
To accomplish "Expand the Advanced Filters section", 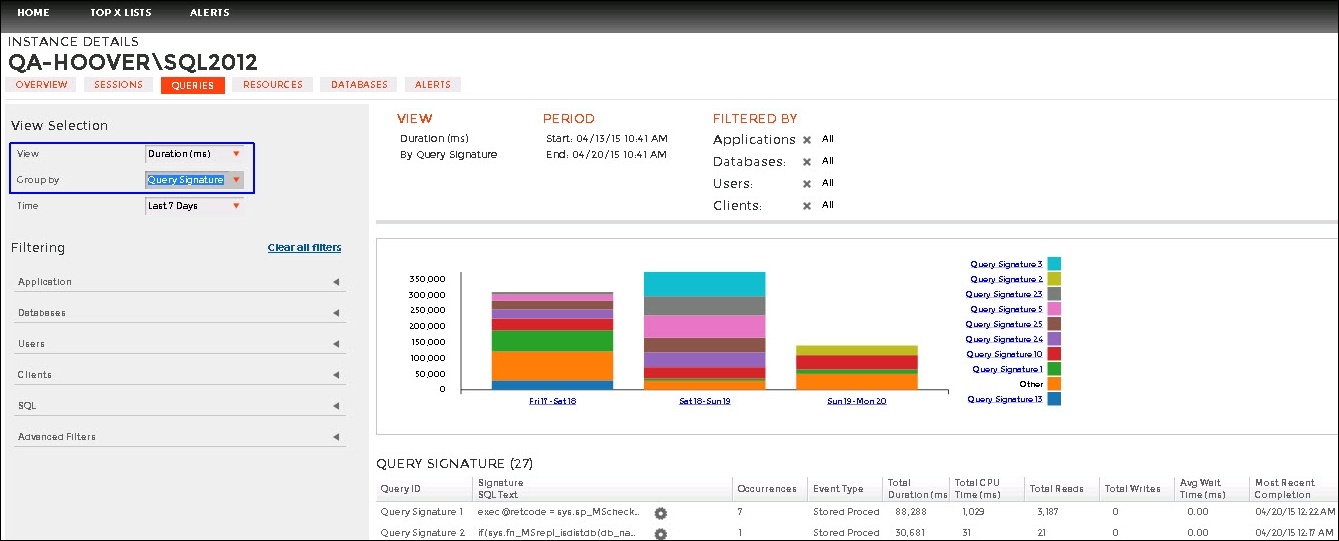I will point(180,437).
